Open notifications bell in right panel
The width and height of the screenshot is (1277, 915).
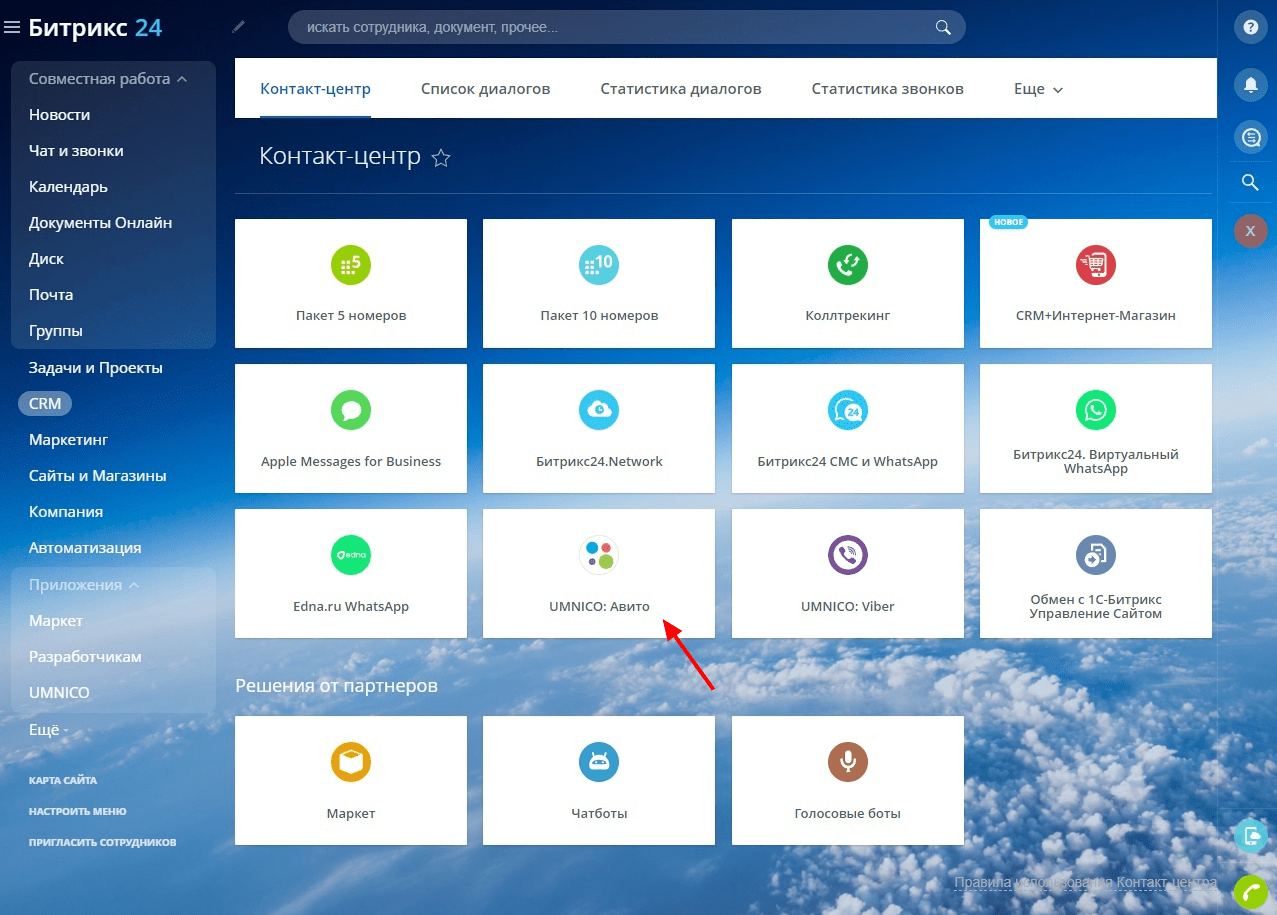[x=1250, y=84]
